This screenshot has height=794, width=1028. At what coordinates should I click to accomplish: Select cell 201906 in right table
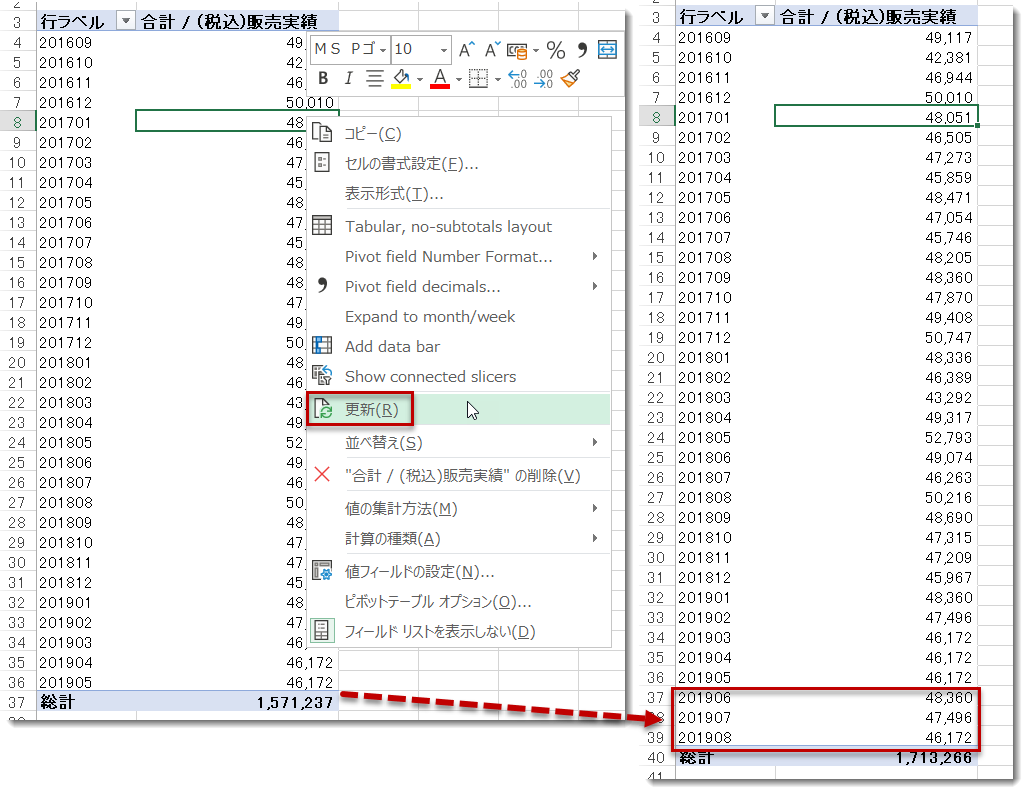[x=725, y=698]
